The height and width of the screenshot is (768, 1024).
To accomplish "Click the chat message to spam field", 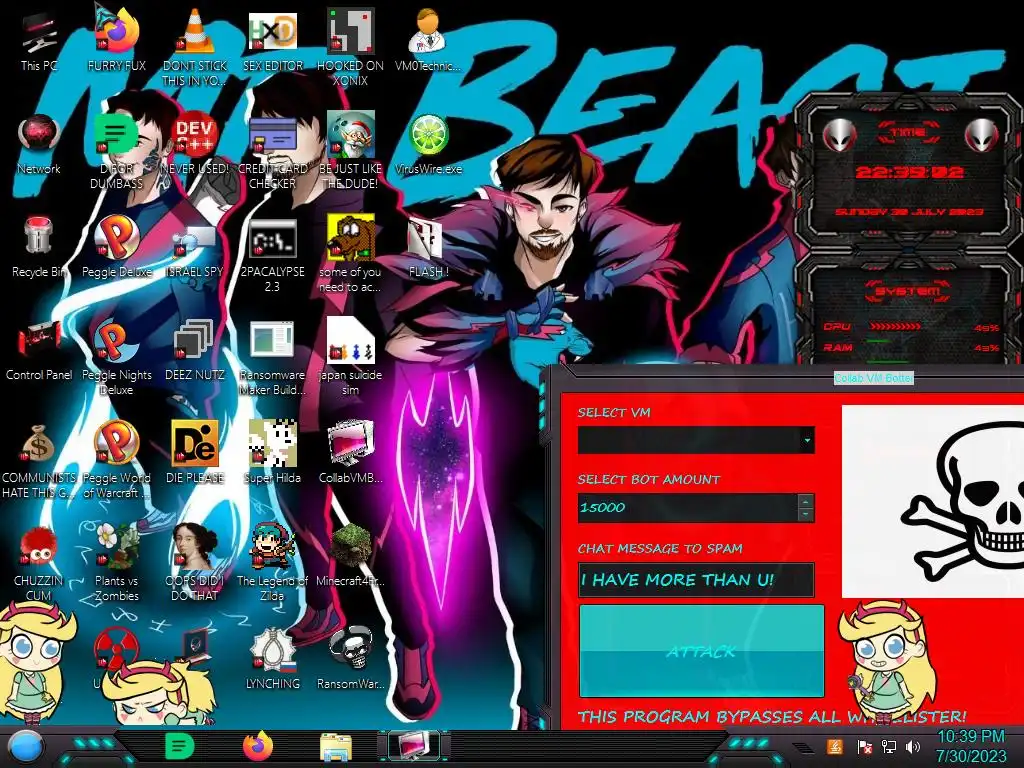I will [696, 580].
